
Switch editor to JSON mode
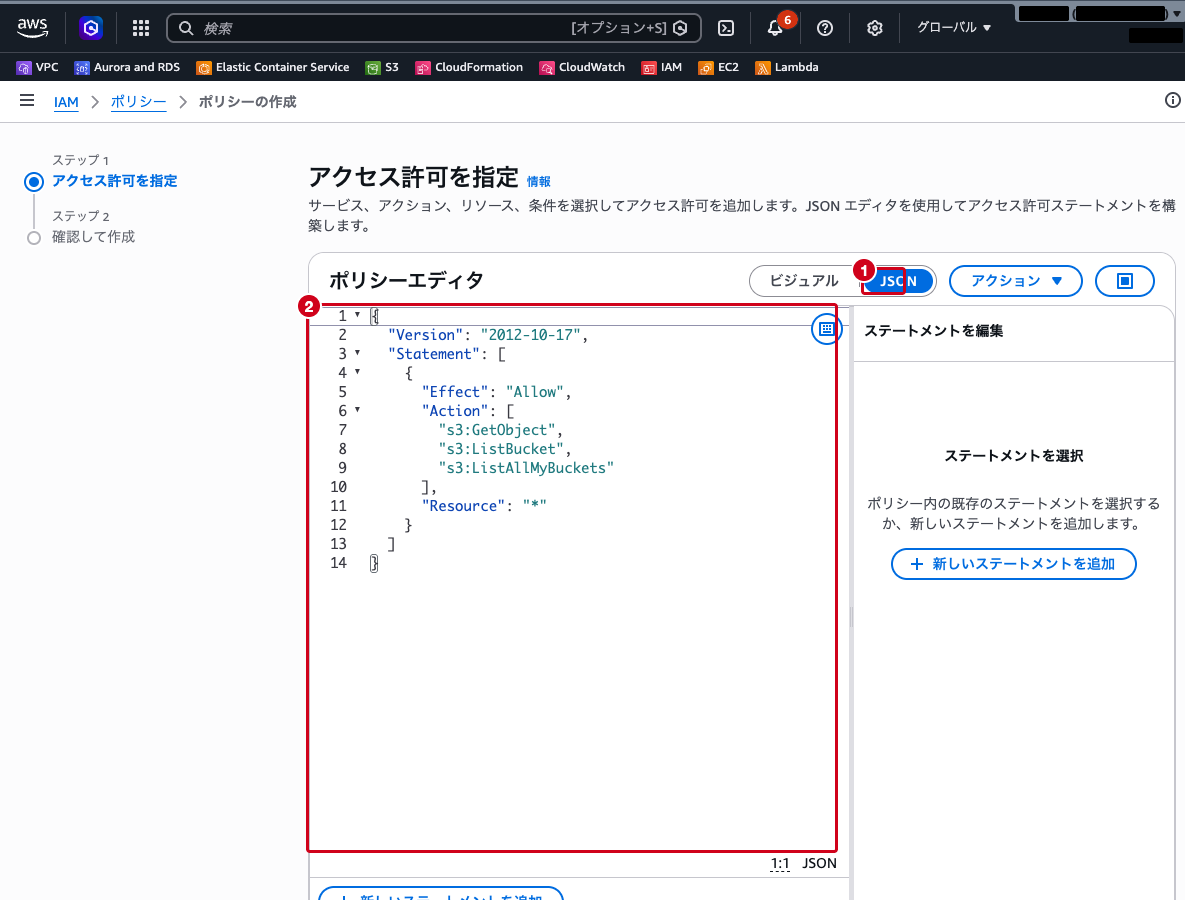[898, 281]
